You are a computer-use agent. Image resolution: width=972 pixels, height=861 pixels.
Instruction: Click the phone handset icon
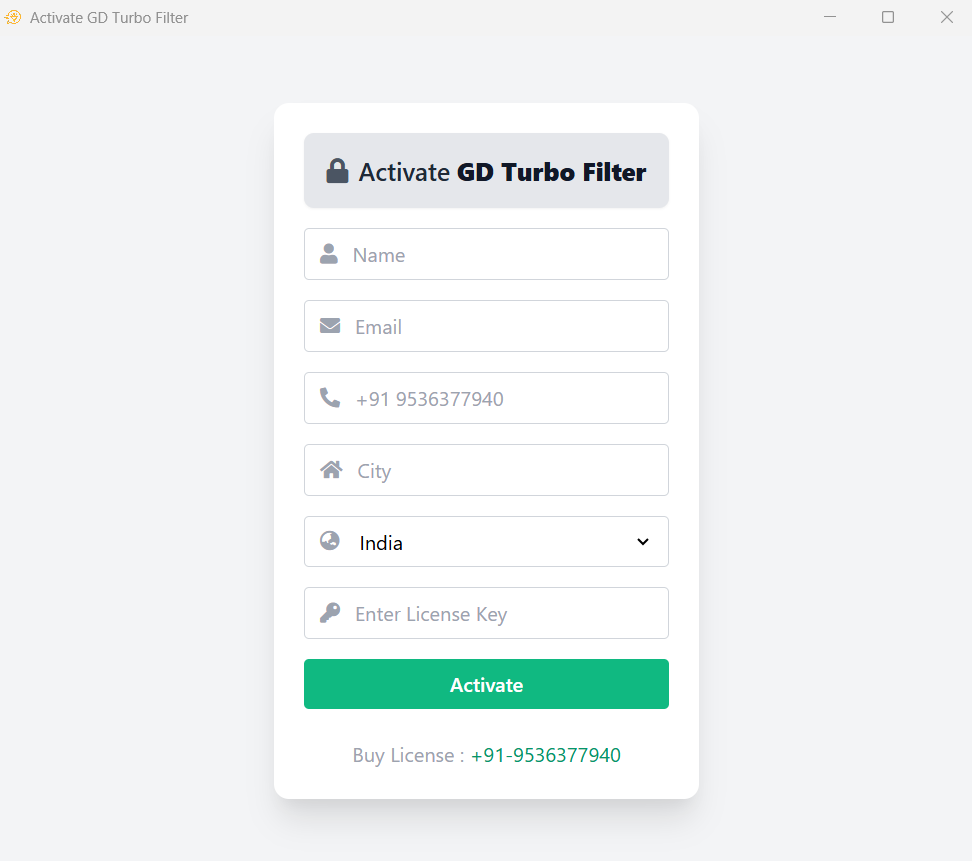pyautogui.click(x=330, y=398)
